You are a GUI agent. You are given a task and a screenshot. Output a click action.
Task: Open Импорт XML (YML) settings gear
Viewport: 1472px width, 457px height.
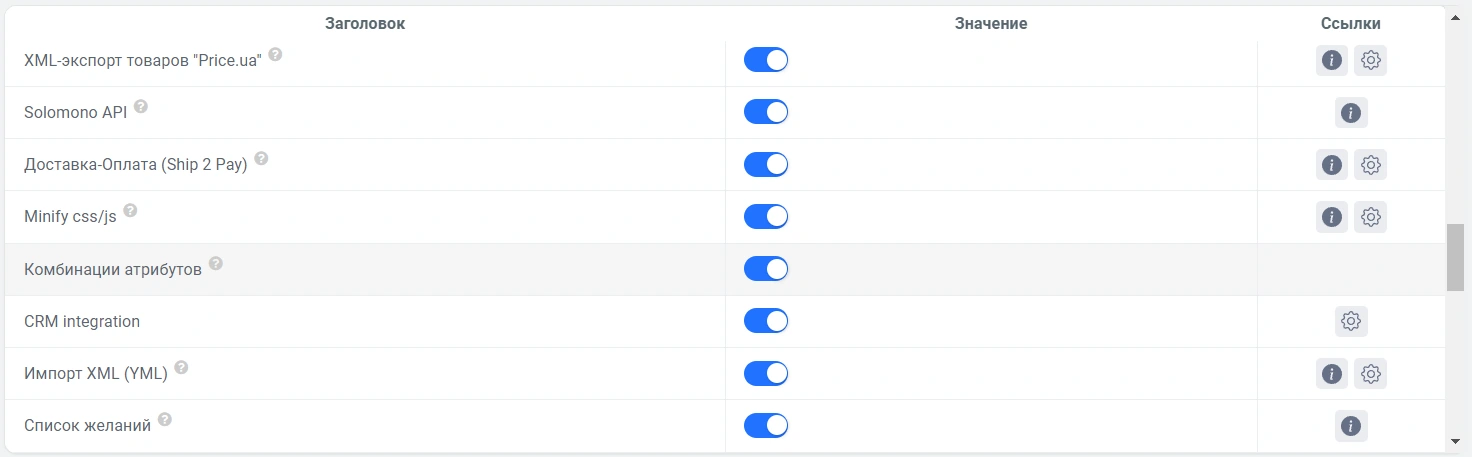point(1371,374)
